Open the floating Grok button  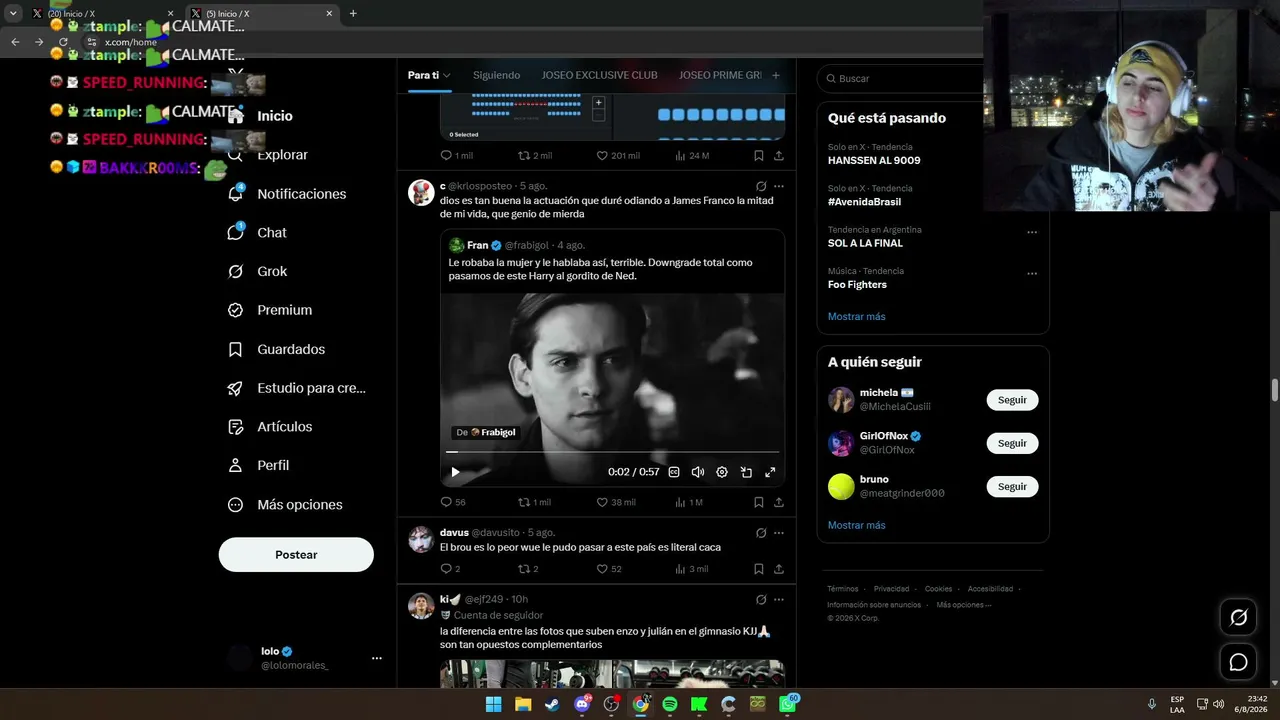(1238, 618)
